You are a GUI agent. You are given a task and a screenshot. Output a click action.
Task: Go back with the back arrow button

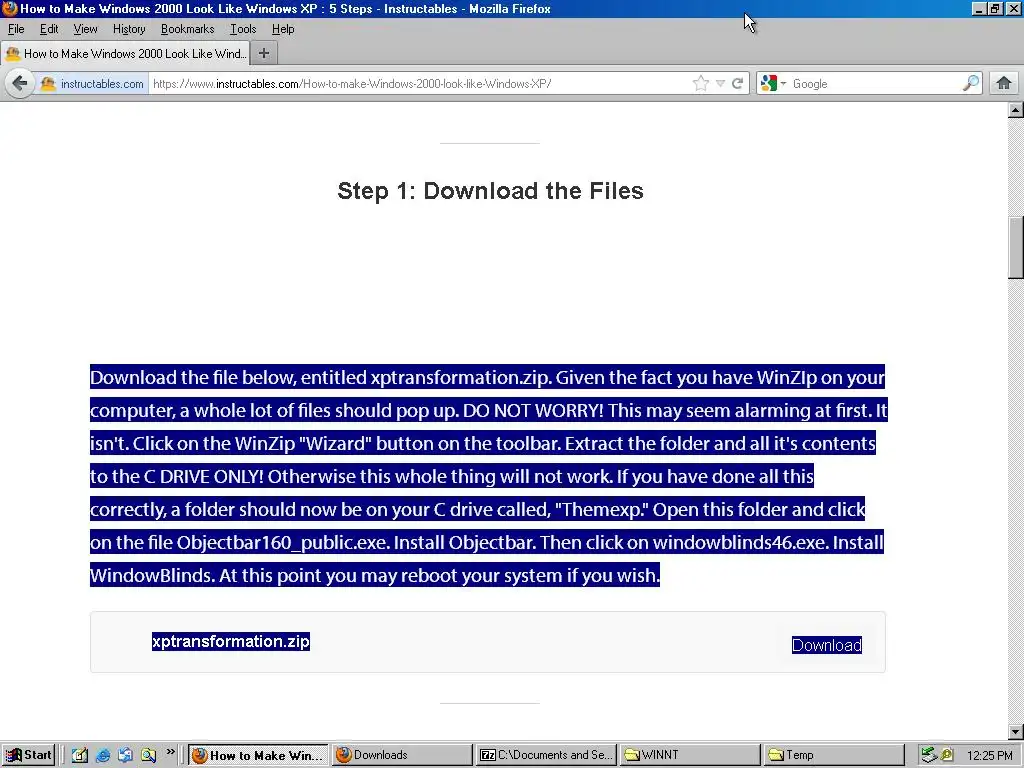pos(20,84)
